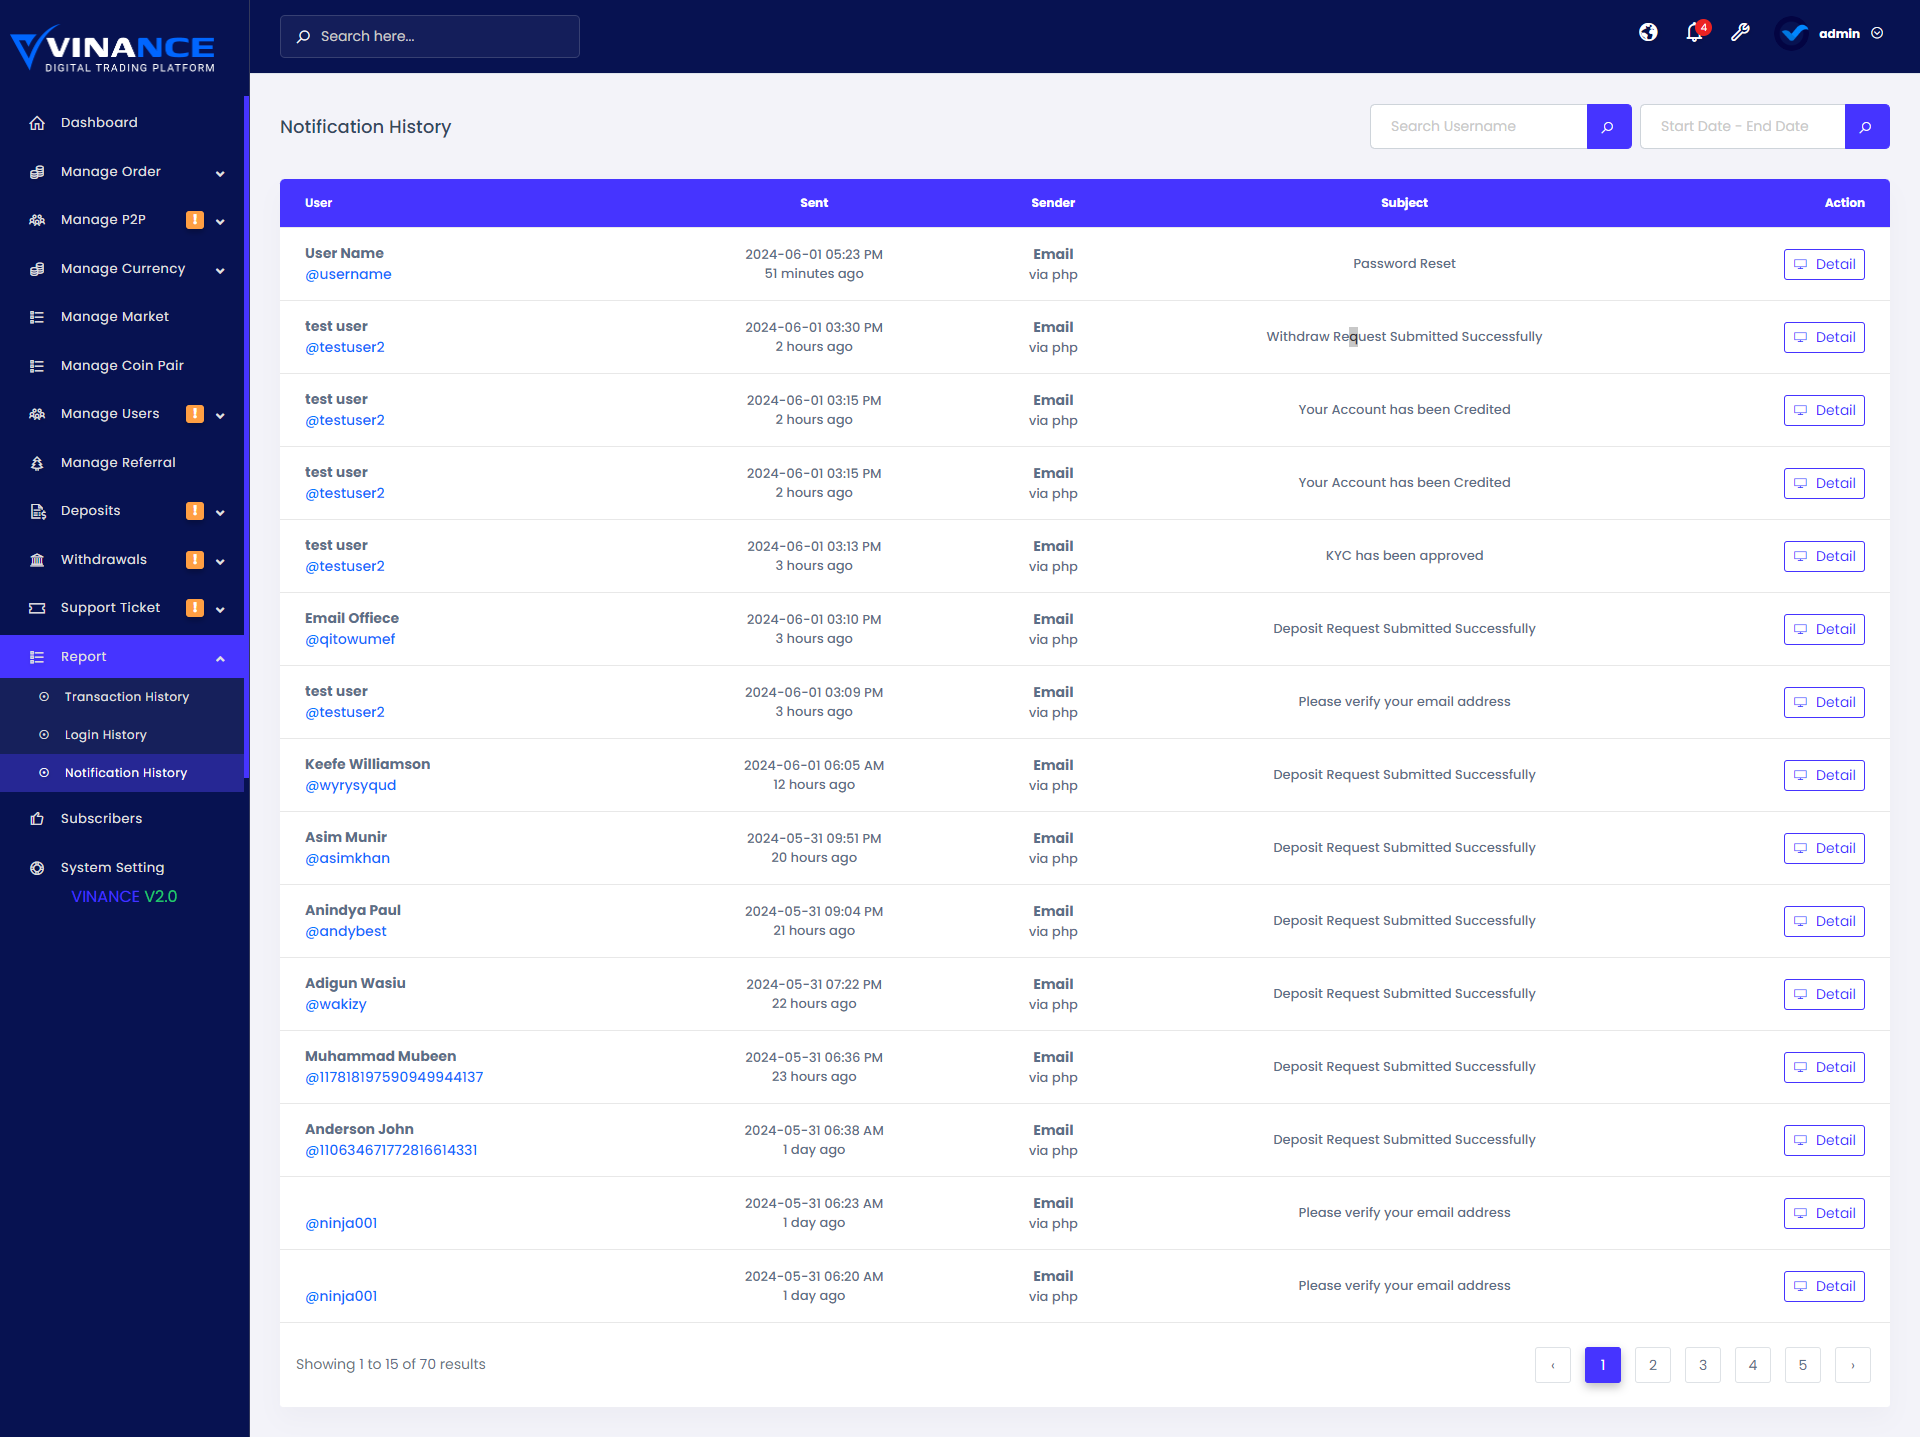Click the Support Ticket orange alert badge
This screenshot has height=1437, width=1920.
click(195, 608)
